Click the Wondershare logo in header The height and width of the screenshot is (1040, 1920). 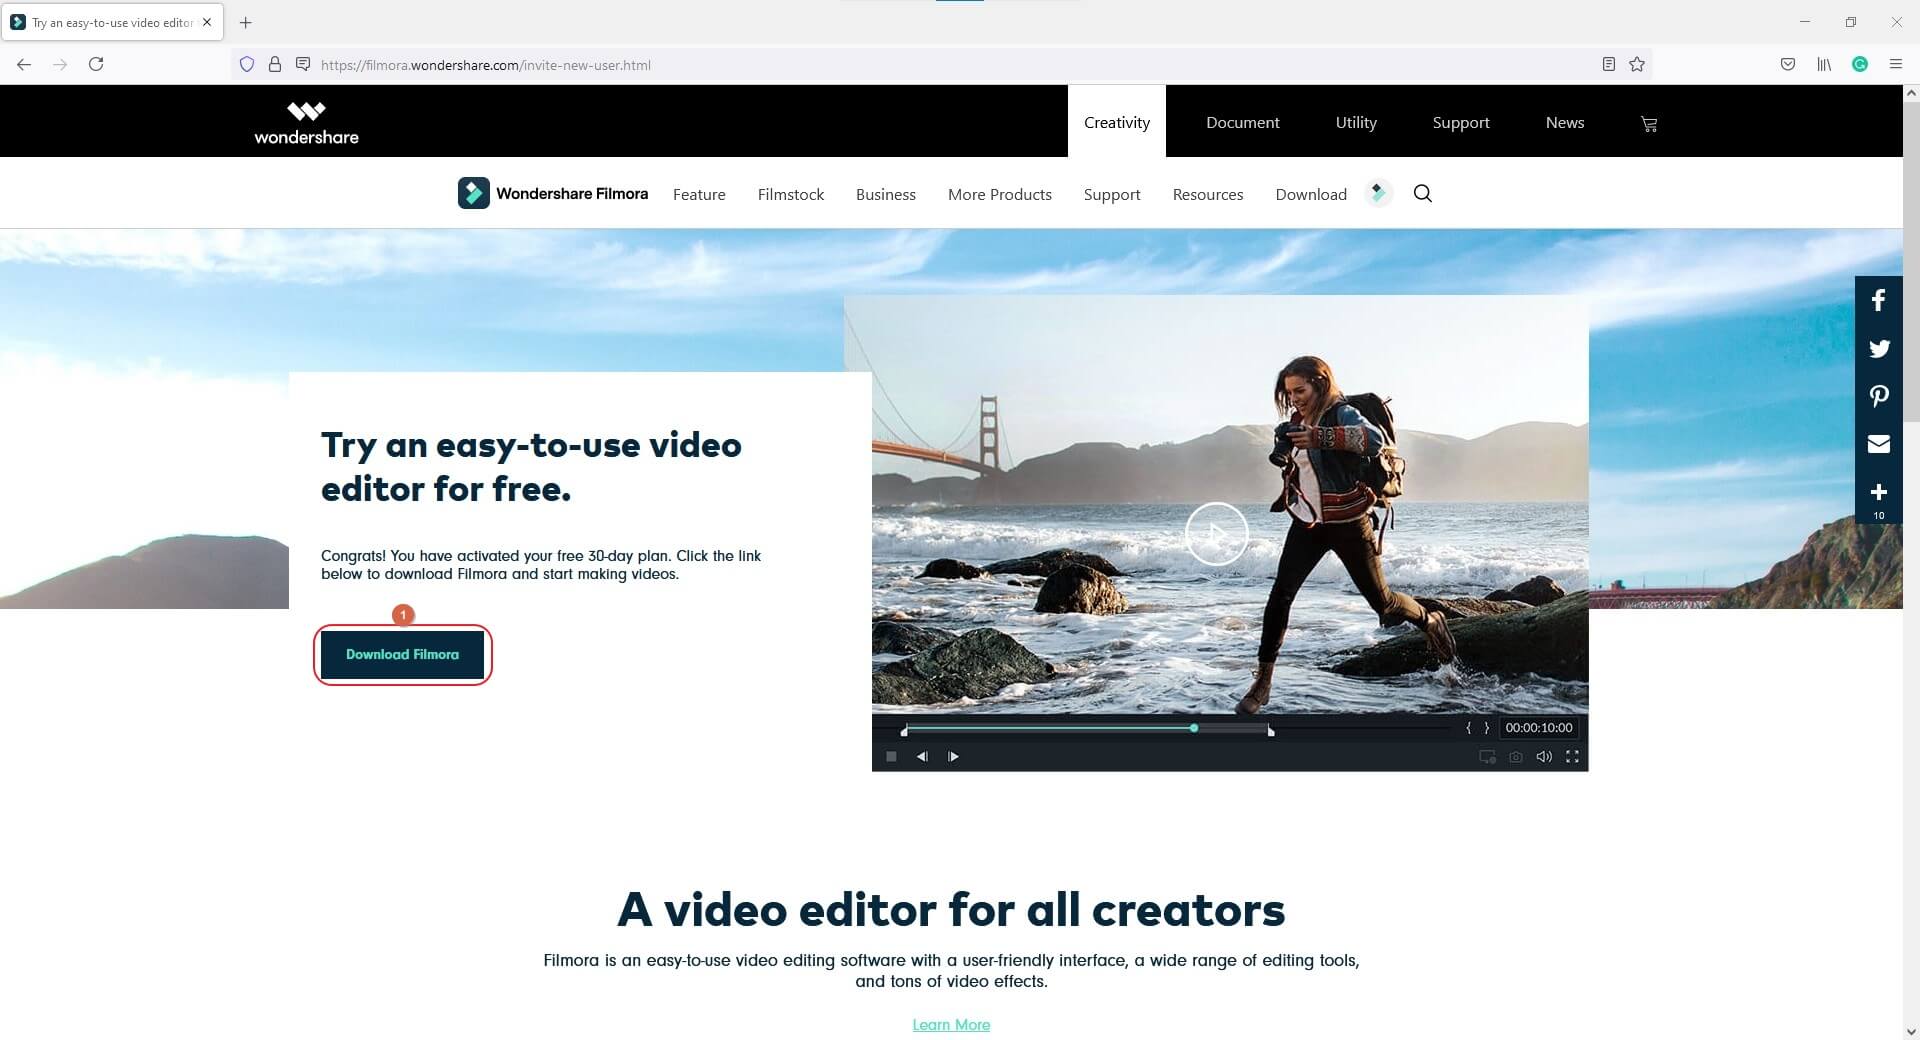[x=306, y=122]
